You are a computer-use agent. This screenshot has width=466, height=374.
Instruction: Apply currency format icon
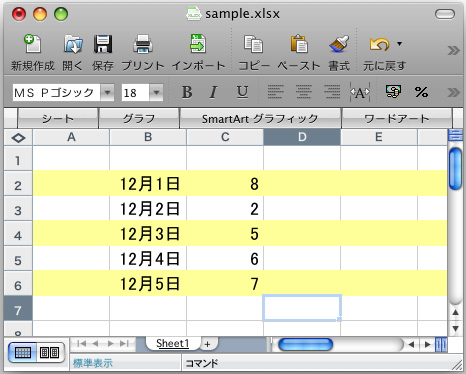pyautogui.click(x=393, y=91)
